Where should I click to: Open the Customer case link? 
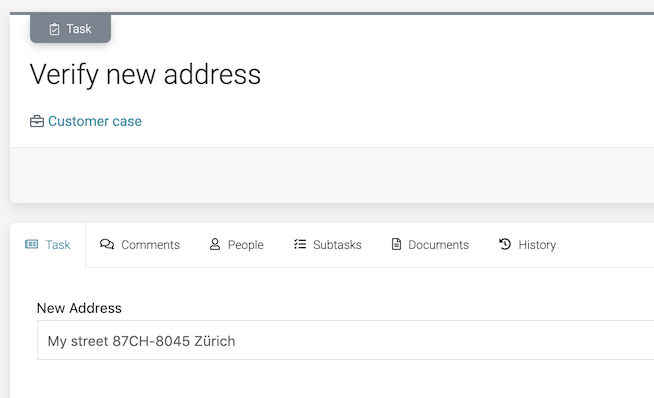coord(95,121)
